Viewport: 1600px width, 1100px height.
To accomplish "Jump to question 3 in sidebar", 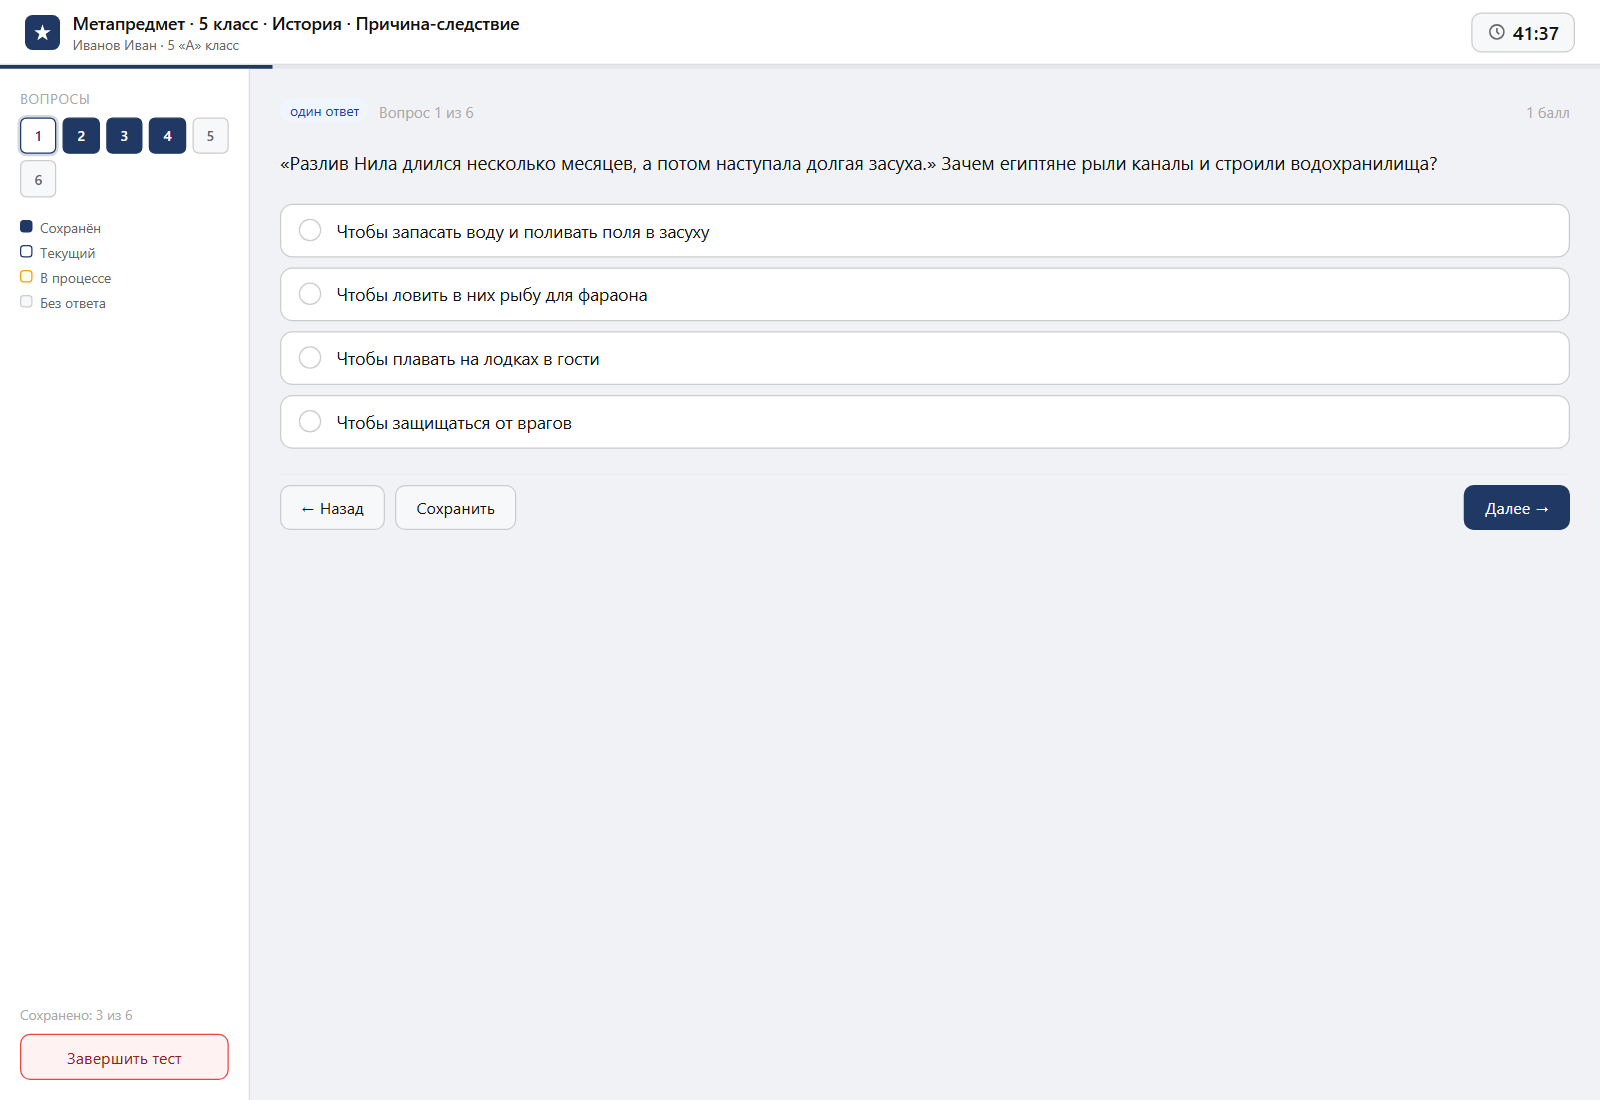I will pyautogui.click(x=124, y=136).
